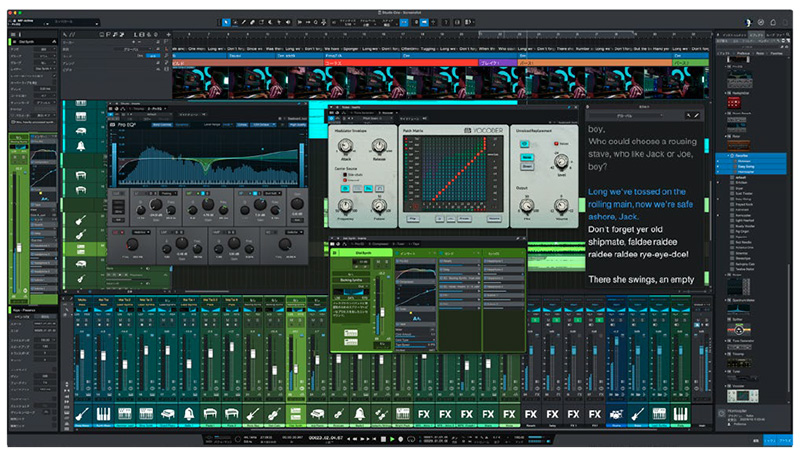Select highlighted green synth channel icon in mixer
The width and height of the screenshot is (800, 454).
click(x=295, y=414)
